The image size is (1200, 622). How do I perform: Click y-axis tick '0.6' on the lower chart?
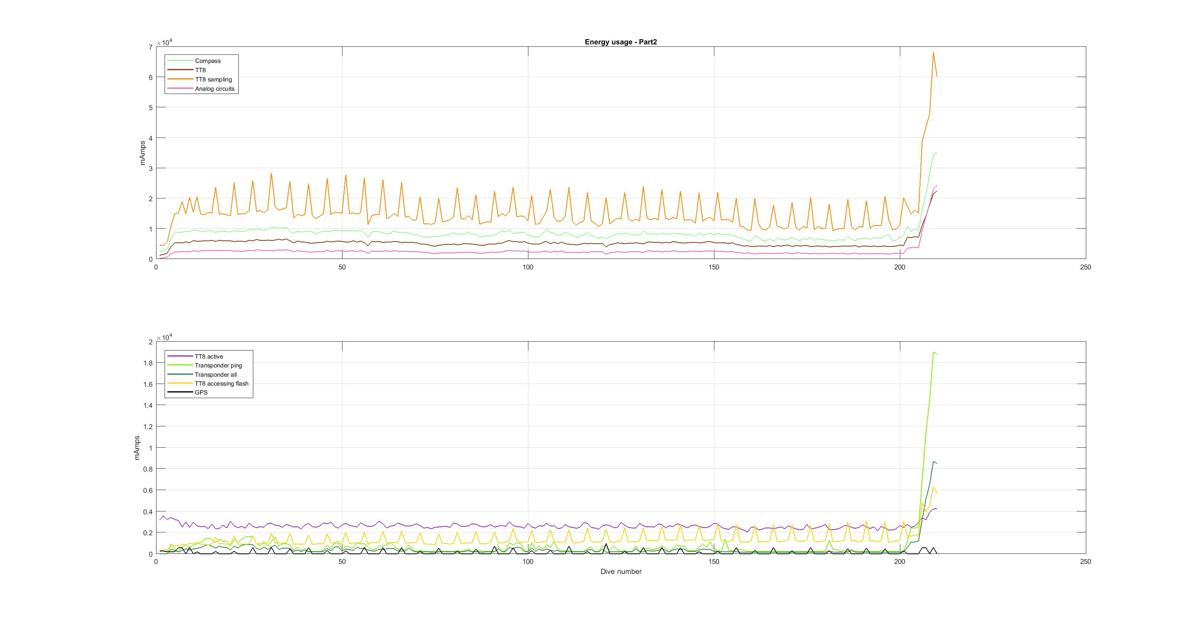148,490
